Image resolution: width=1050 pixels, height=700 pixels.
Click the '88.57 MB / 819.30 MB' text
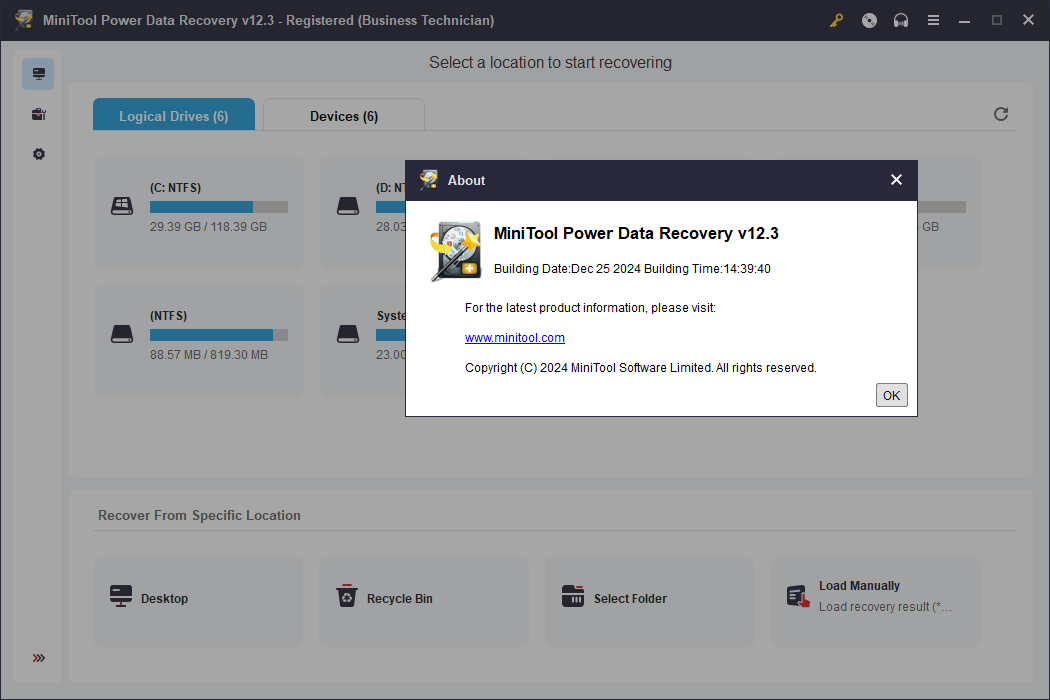[209, 355]
